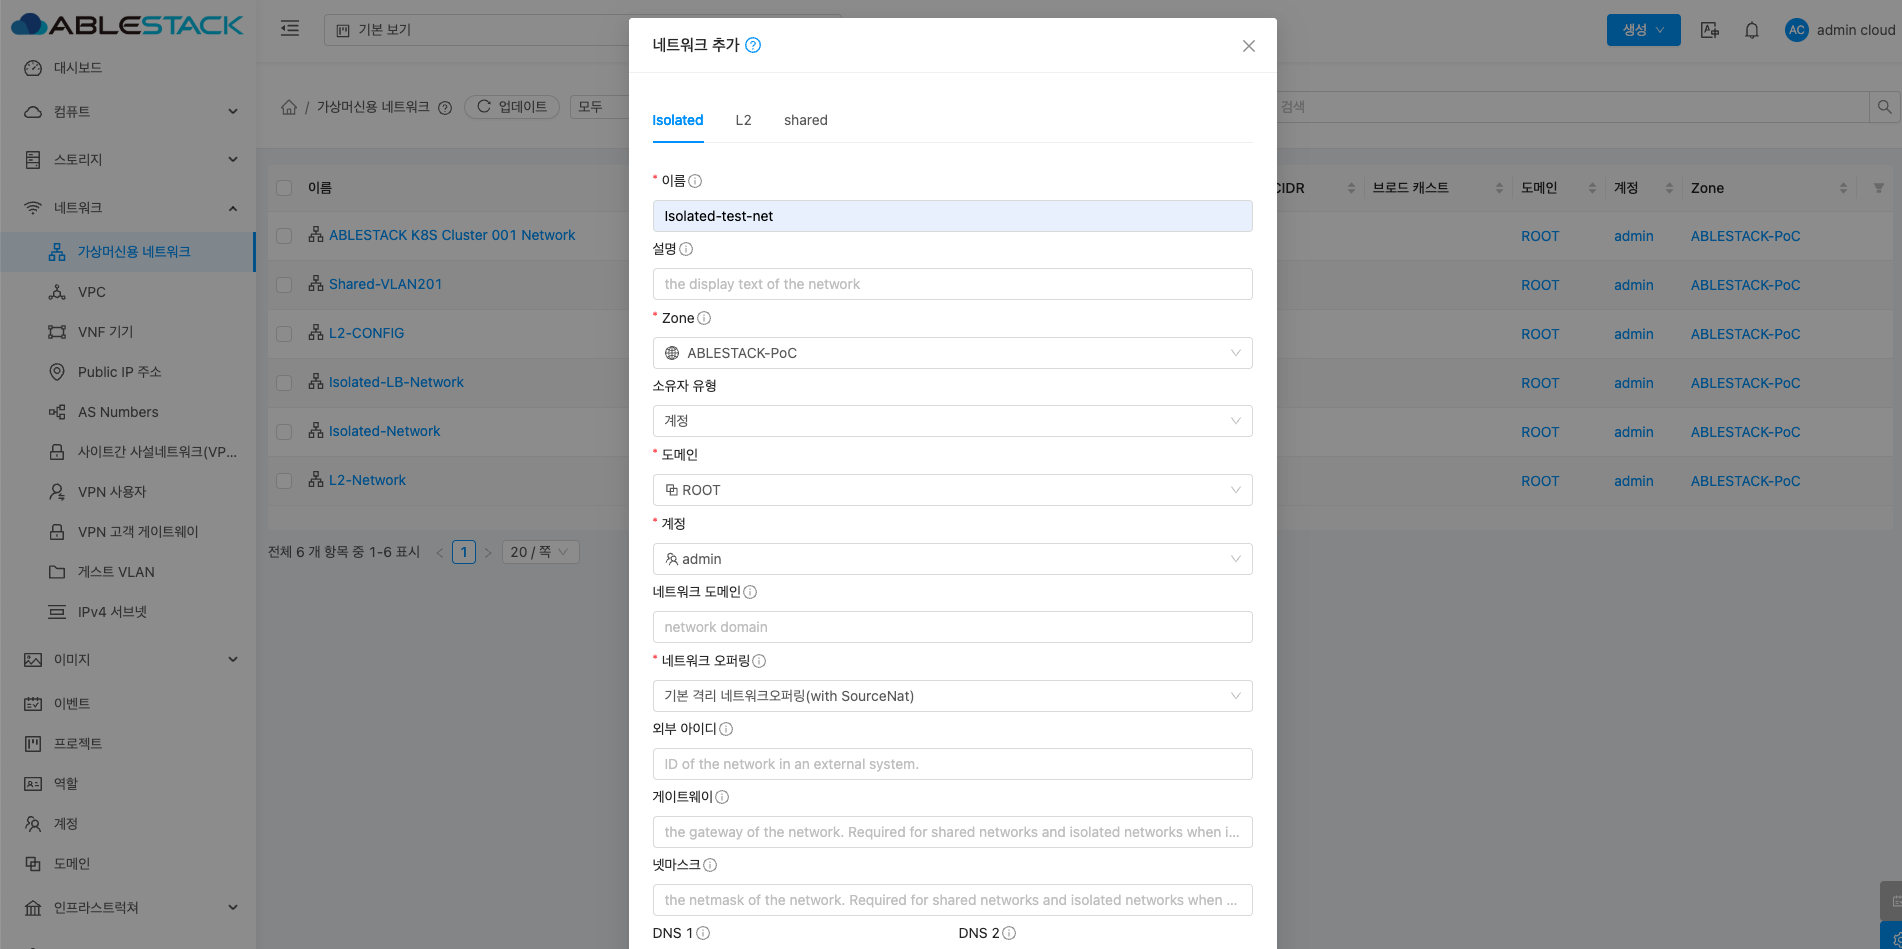
Task: Open the Zone dropdown showing ABLESTACK-PoC
Action: pos(951,353)
